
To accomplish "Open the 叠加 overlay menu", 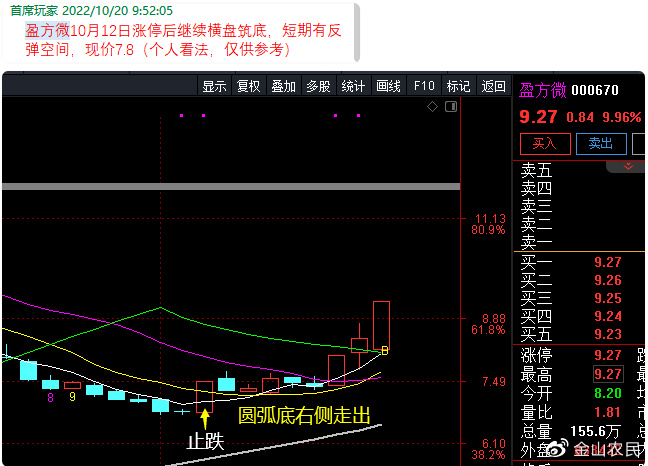I will pyautogui.click(x=283, y=86).
